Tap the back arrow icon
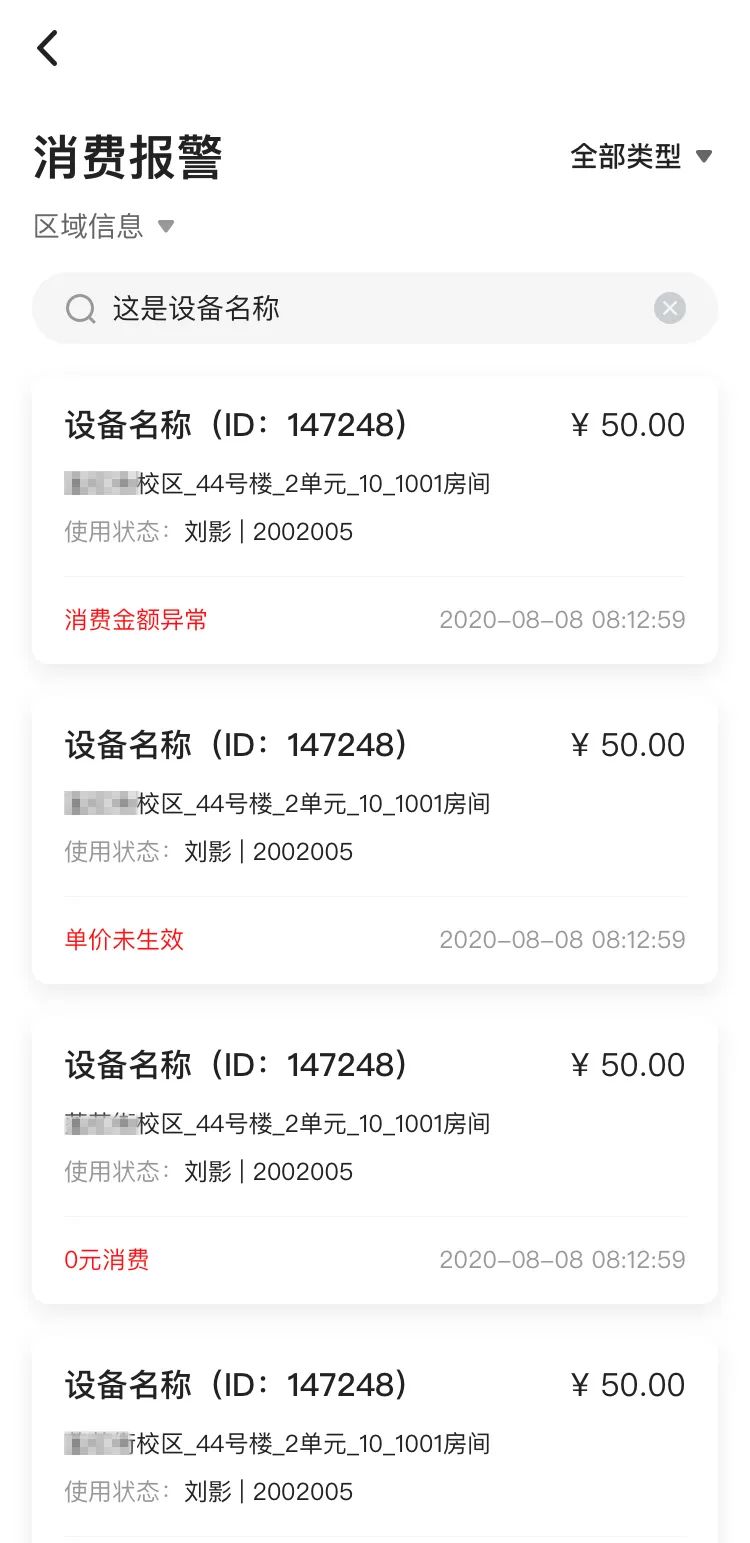 pos(48,48)
